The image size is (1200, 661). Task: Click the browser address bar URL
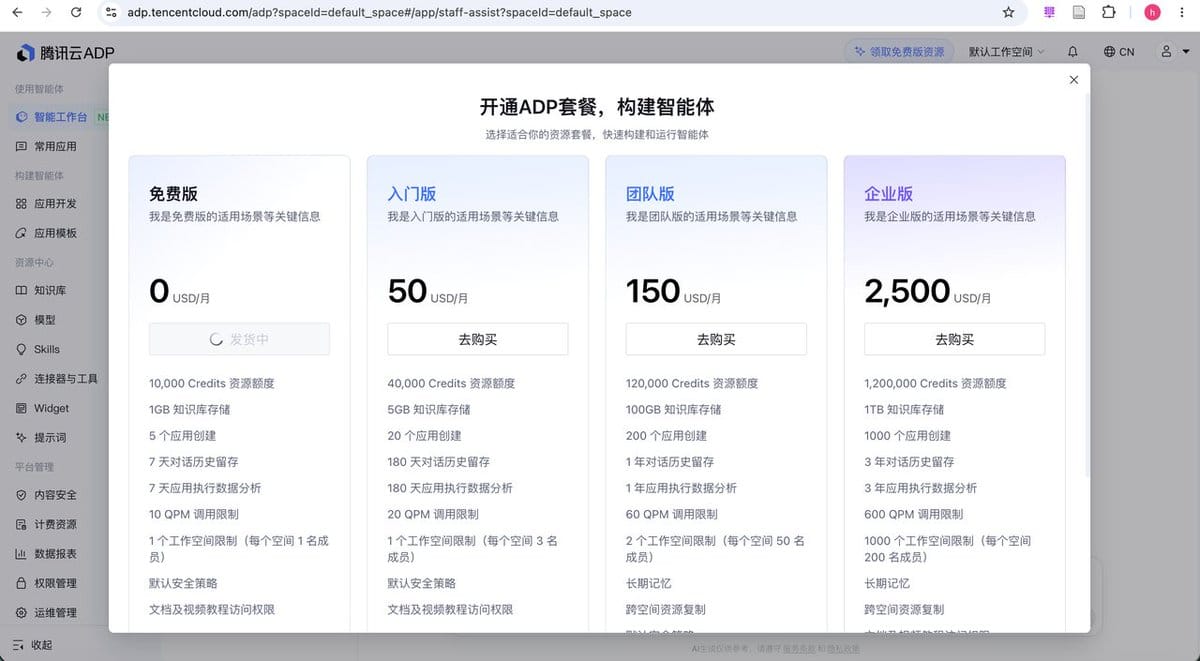pos(379,13)
